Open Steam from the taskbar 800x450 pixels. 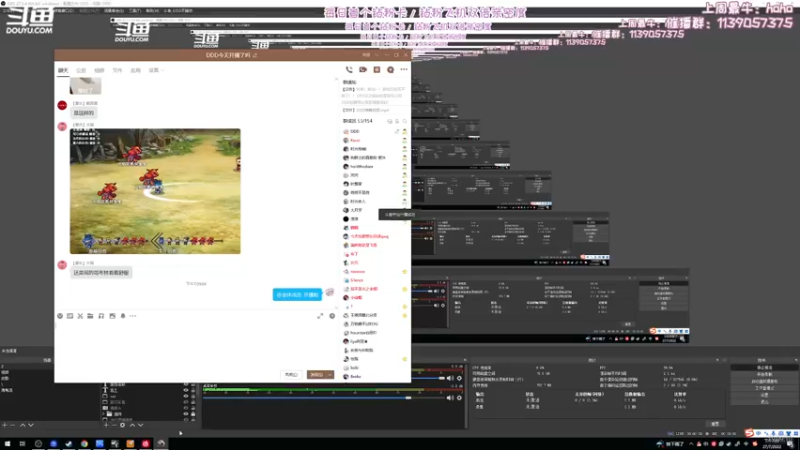(x=69, y=443)
